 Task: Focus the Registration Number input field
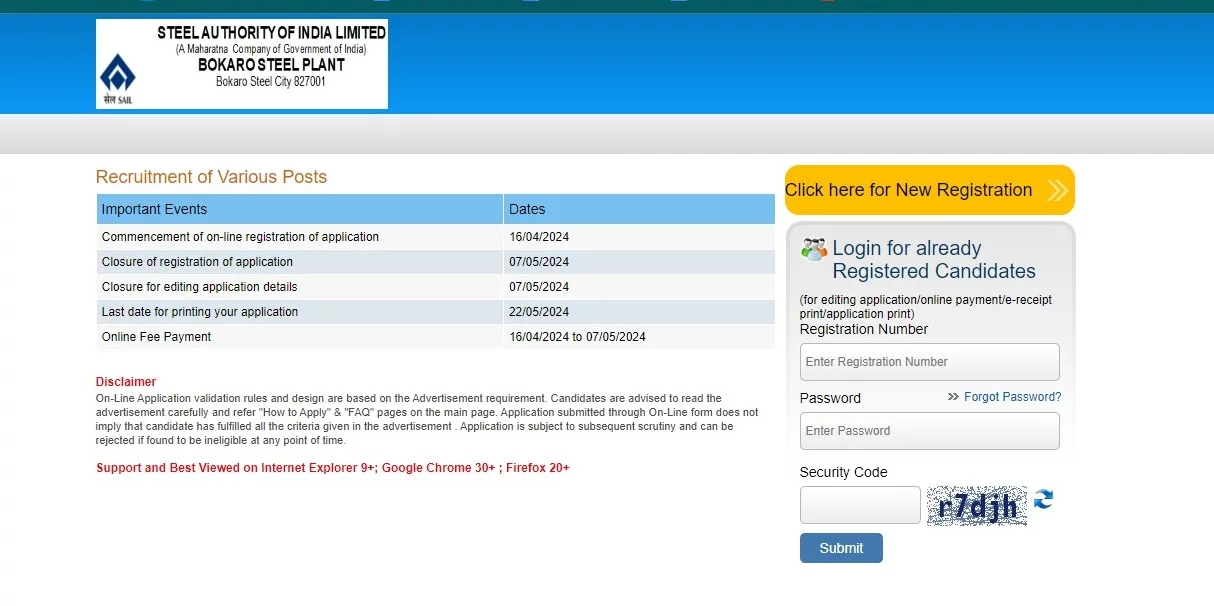[x=929, y=362]
